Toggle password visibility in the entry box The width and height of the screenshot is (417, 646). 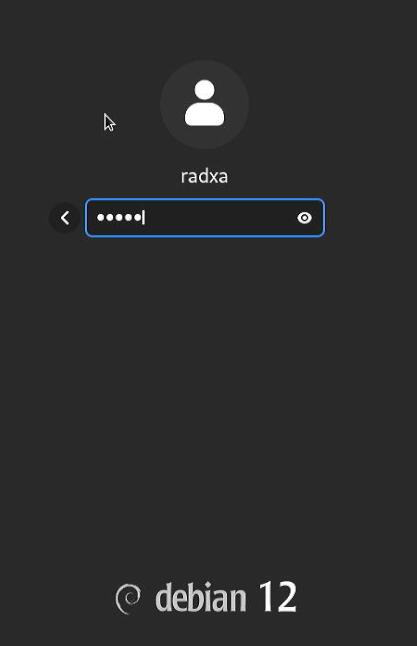pos(304,218)
